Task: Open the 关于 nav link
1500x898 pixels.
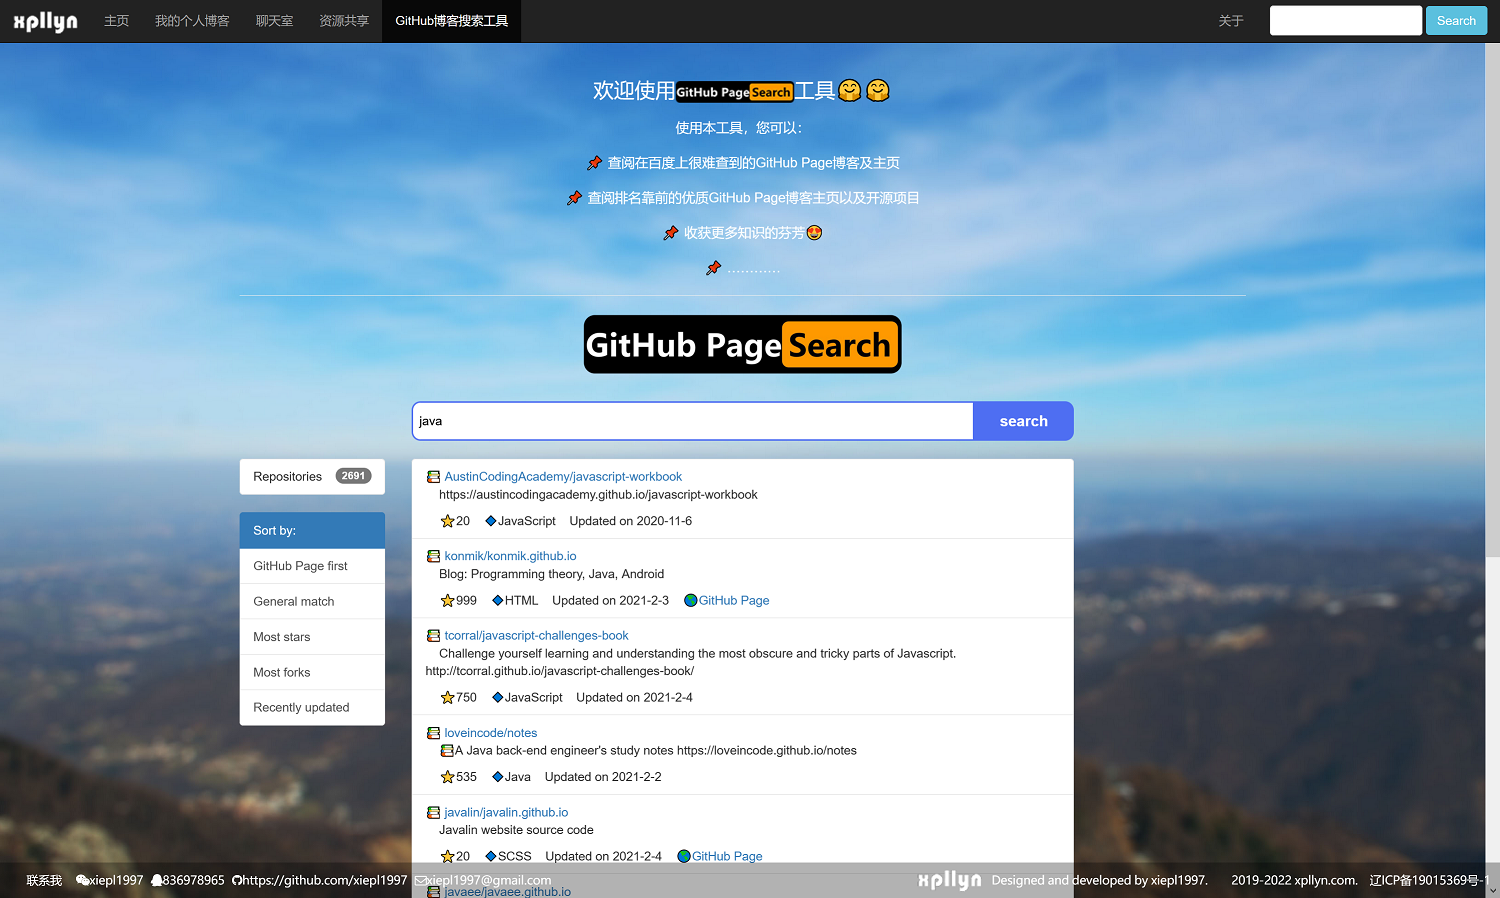Action: (x=1231, y=21)
